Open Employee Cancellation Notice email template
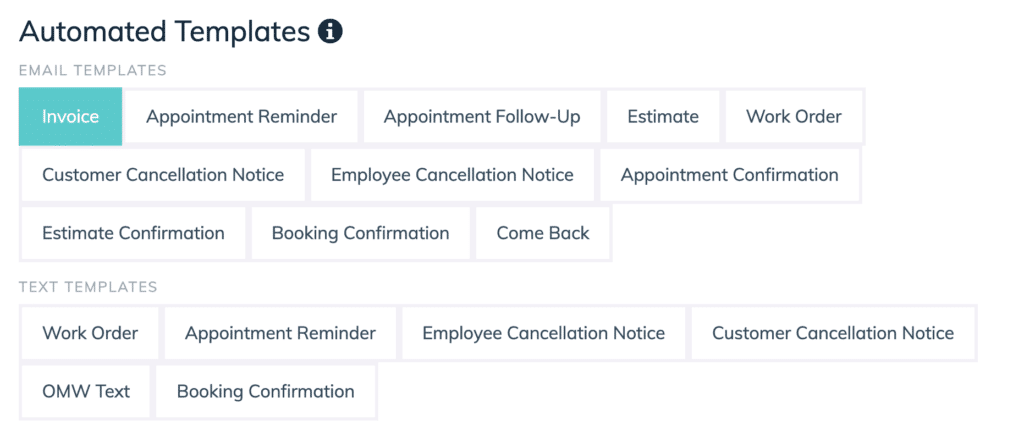Viewport: 1024px width, 442px height. pyautogui.click(x=453, y=175)
